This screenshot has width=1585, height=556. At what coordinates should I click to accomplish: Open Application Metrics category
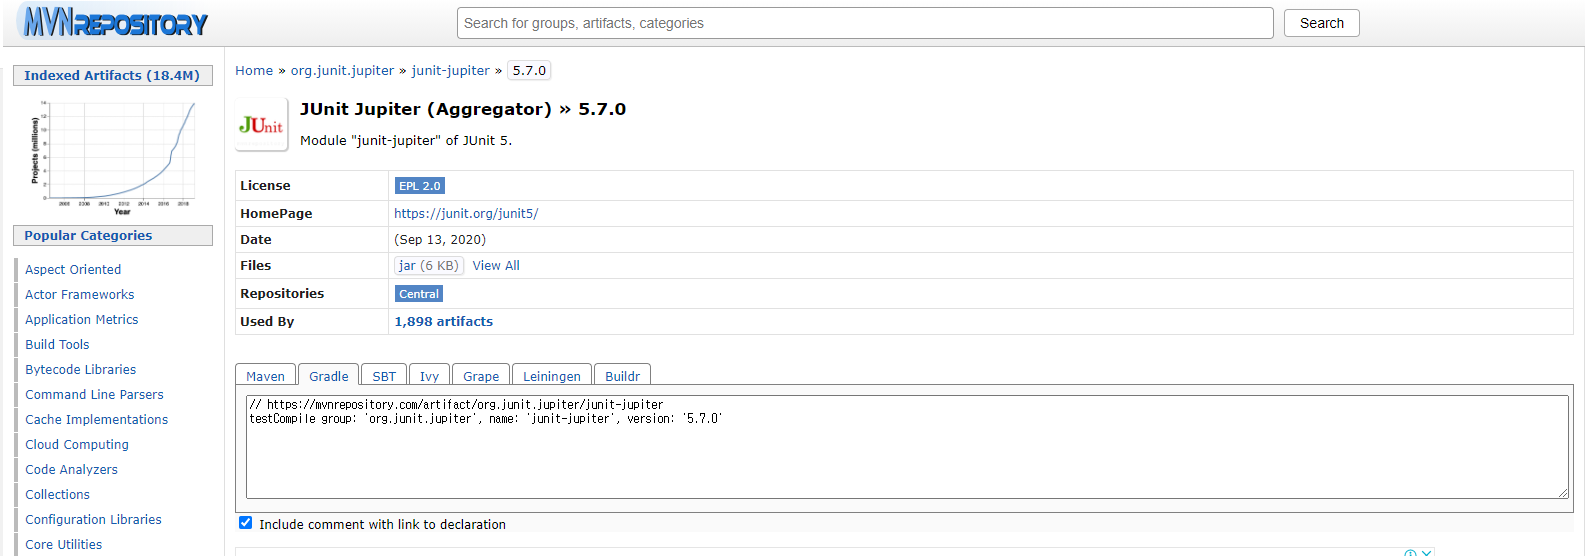[x=82, y=320]
